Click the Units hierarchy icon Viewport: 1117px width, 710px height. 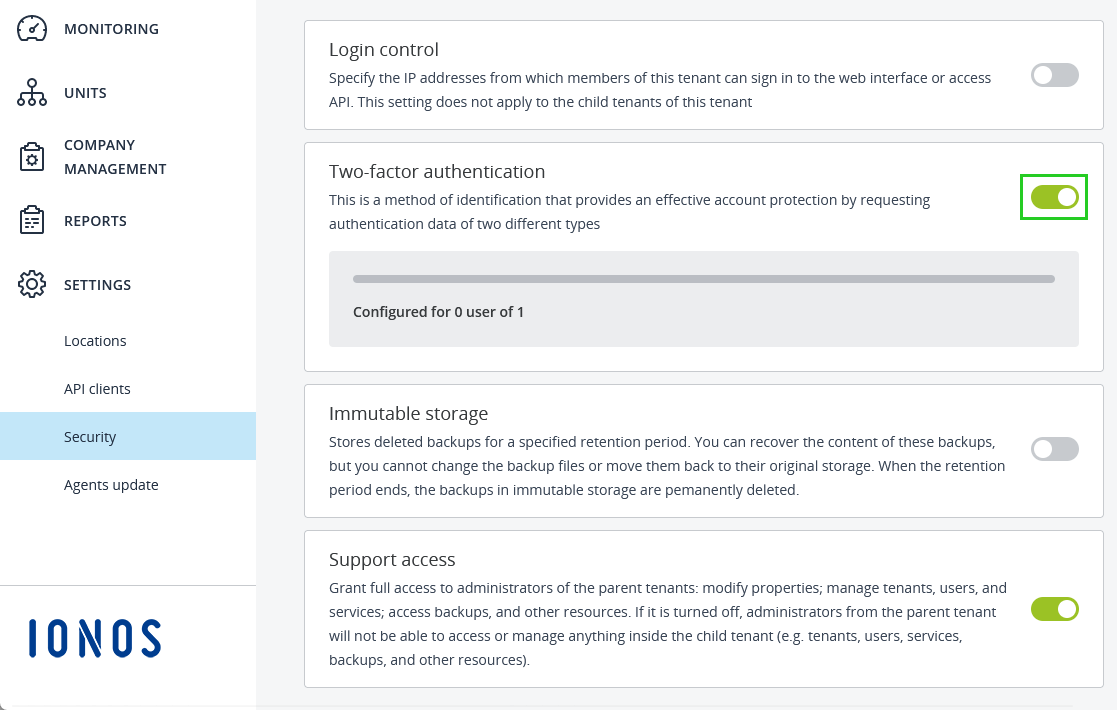(32, 93)
